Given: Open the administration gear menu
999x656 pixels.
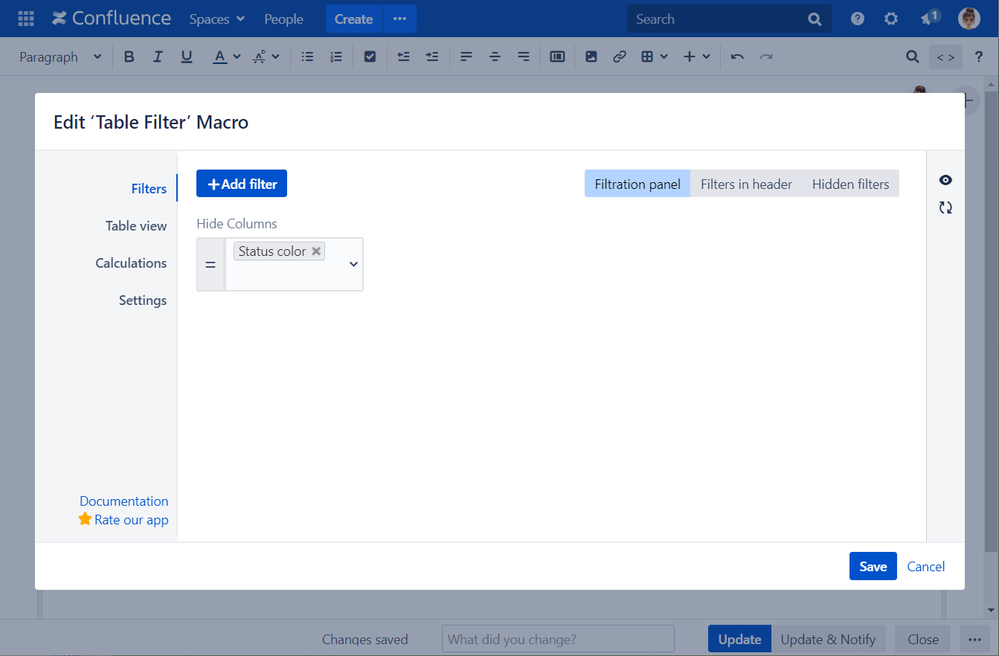Looking at the screenshot, I should click(891, 19).
